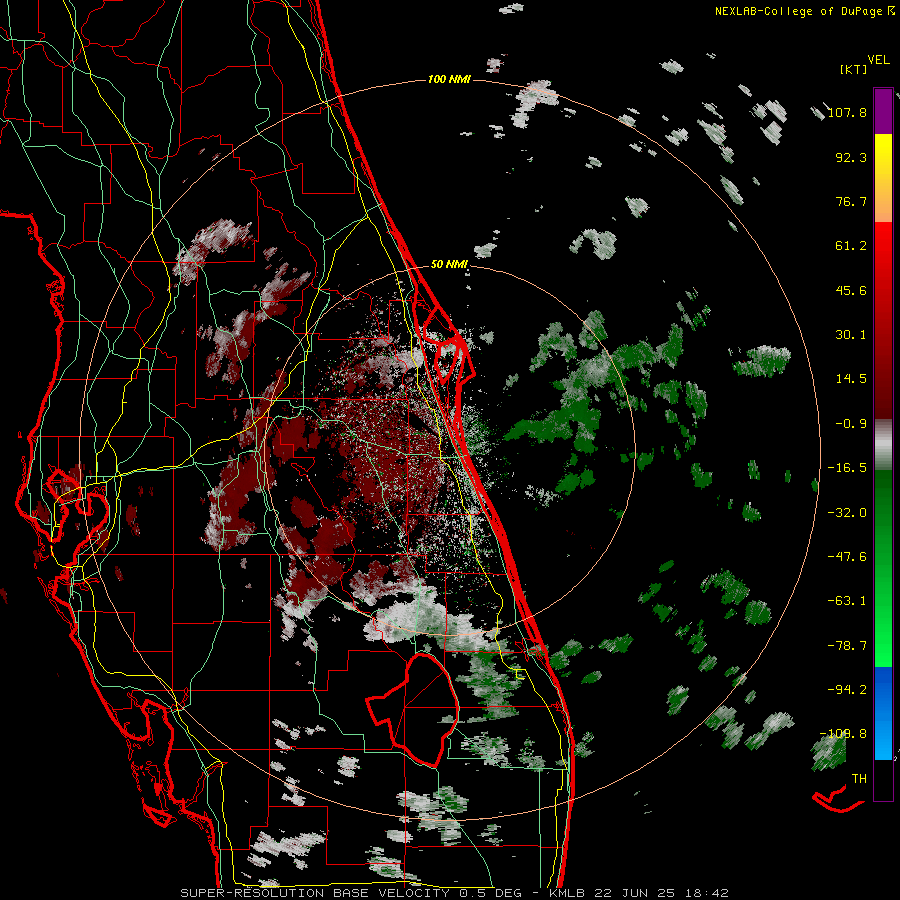Pick the blue segment of velocity color bar
Viewport: 900px width, 900px height.
coord(883,713)
